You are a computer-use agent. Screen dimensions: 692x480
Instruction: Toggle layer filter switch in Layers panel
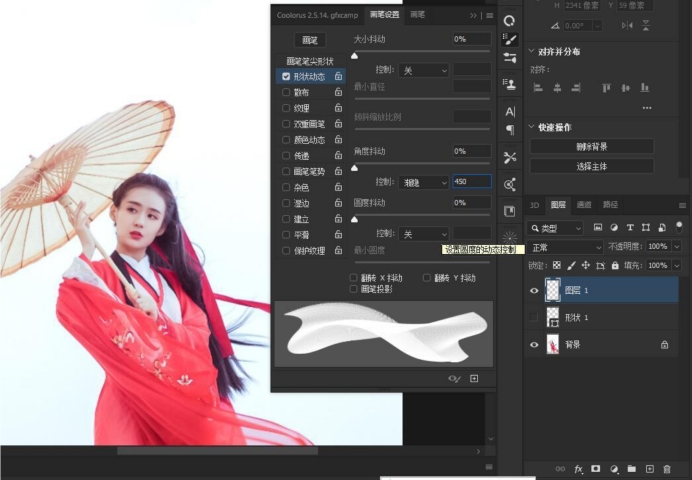[x=679, y=227]
